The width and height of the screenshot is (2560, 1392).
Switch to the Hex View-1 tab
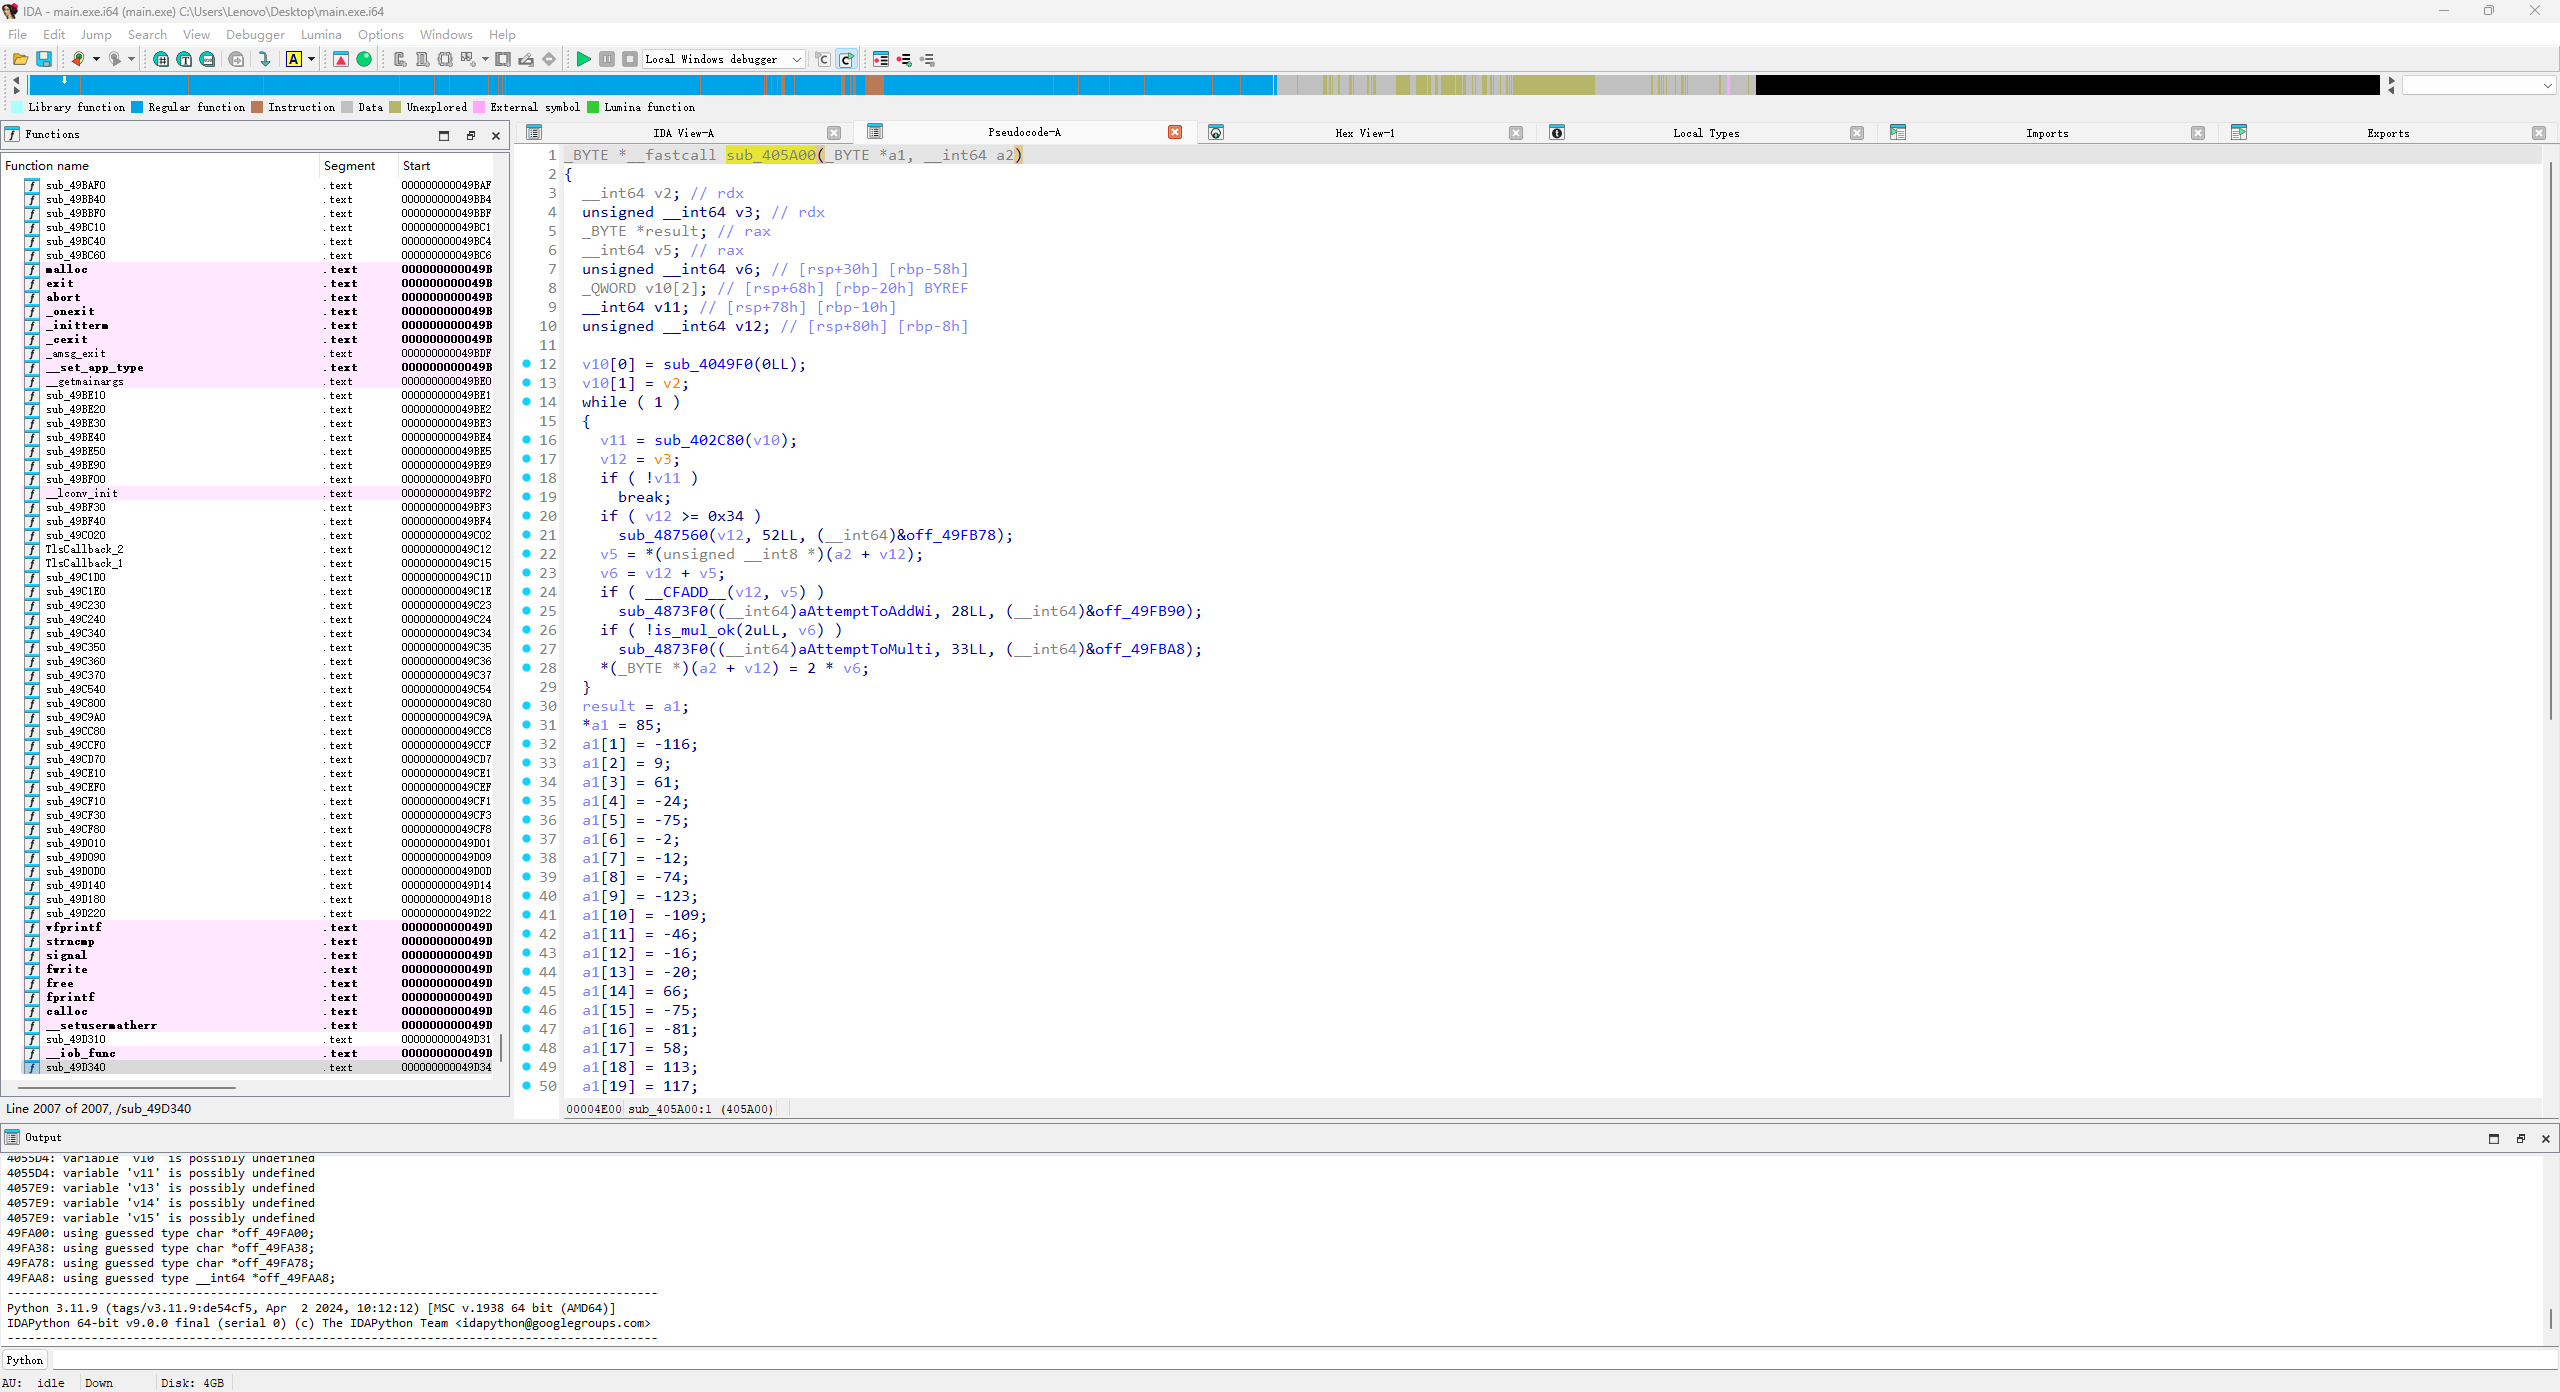click(x=1366, y=132)
